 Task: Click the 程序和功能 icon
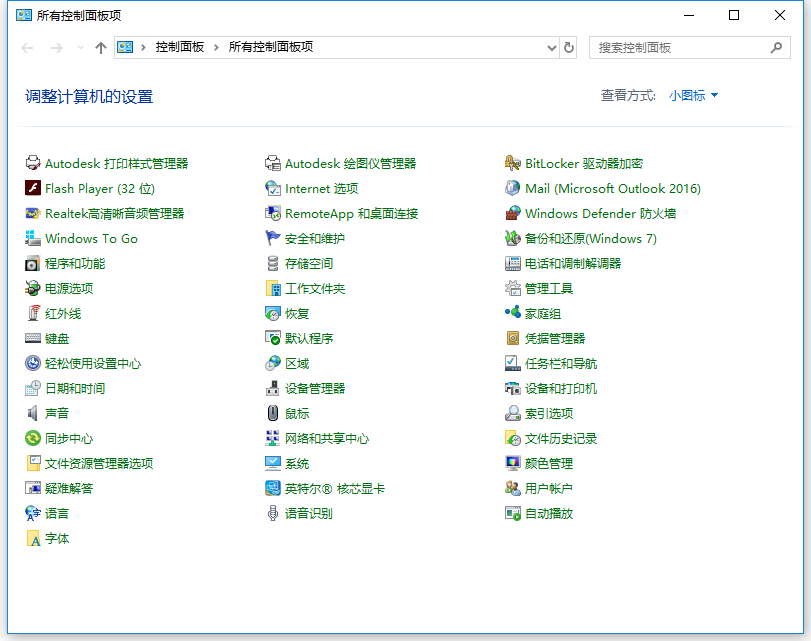click(33, 263)
